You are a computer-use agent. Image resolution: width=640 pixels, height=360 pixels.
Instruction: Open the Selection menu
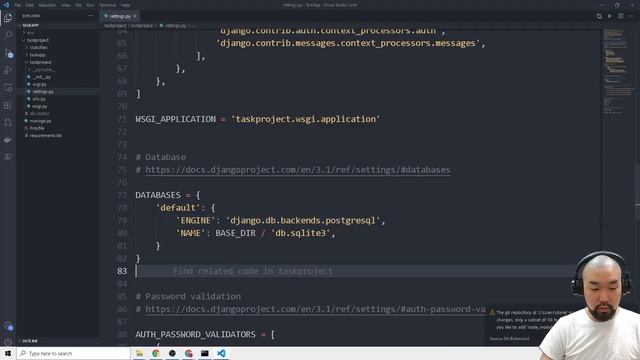(x=47, y=5)
